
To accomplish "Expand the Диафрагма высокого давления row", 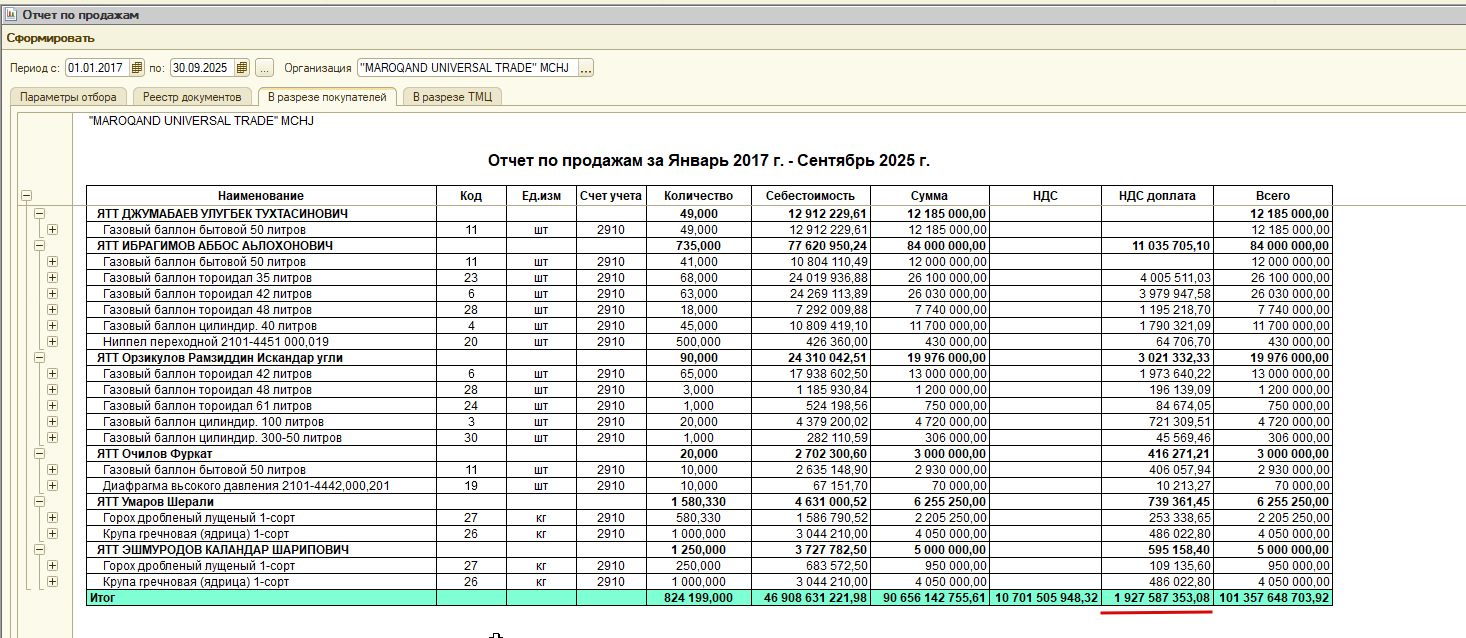I will click(x=52, y=485).
